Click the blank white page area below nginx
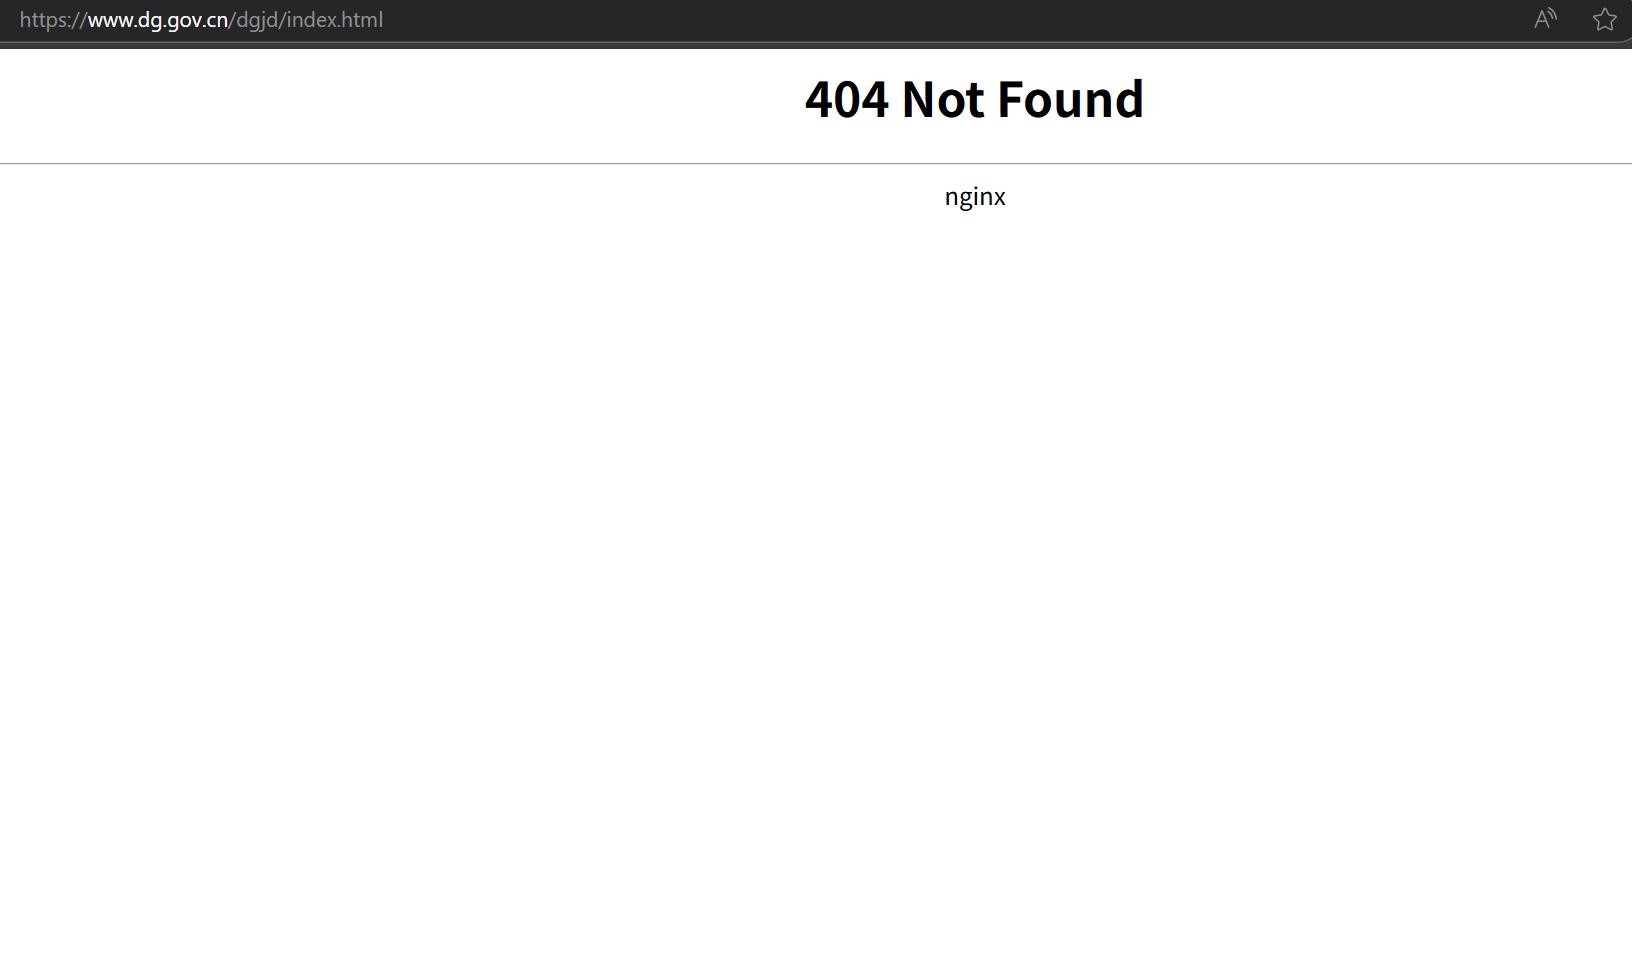The width and height of the screenshot is (1632, 958). point(816,580)
